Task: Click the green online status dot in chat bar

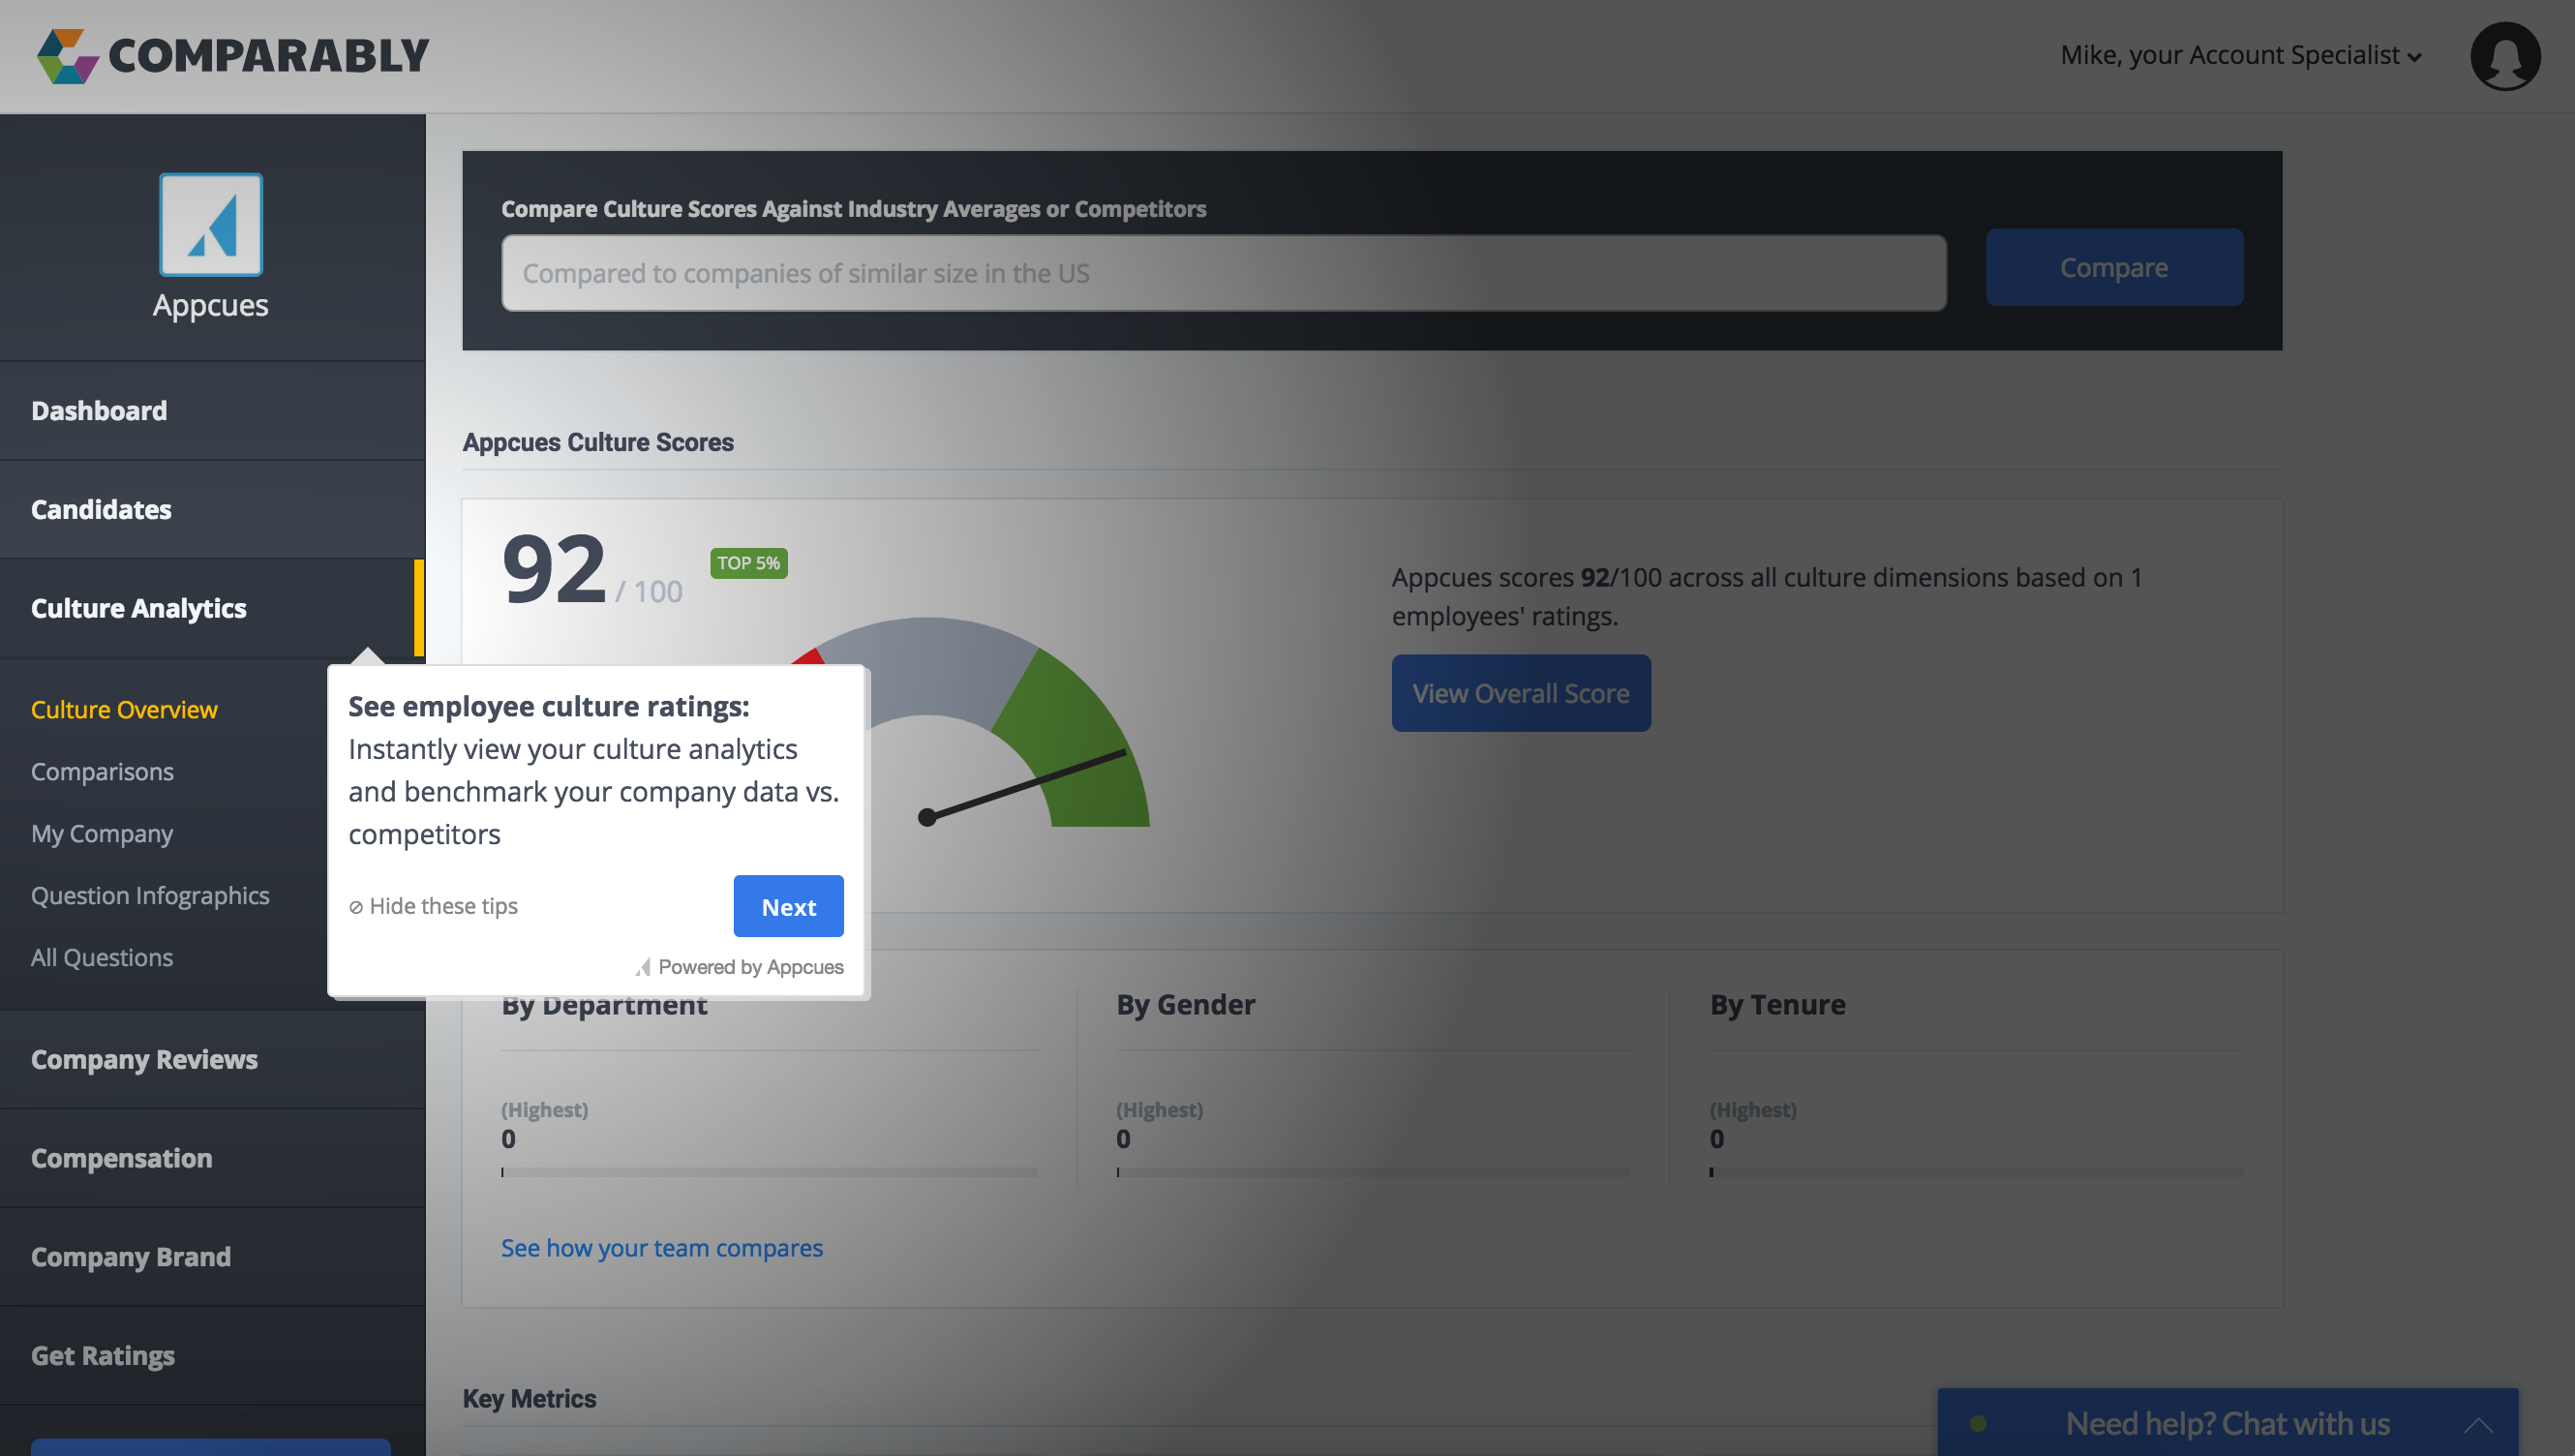Action: click(1978, 1423)
